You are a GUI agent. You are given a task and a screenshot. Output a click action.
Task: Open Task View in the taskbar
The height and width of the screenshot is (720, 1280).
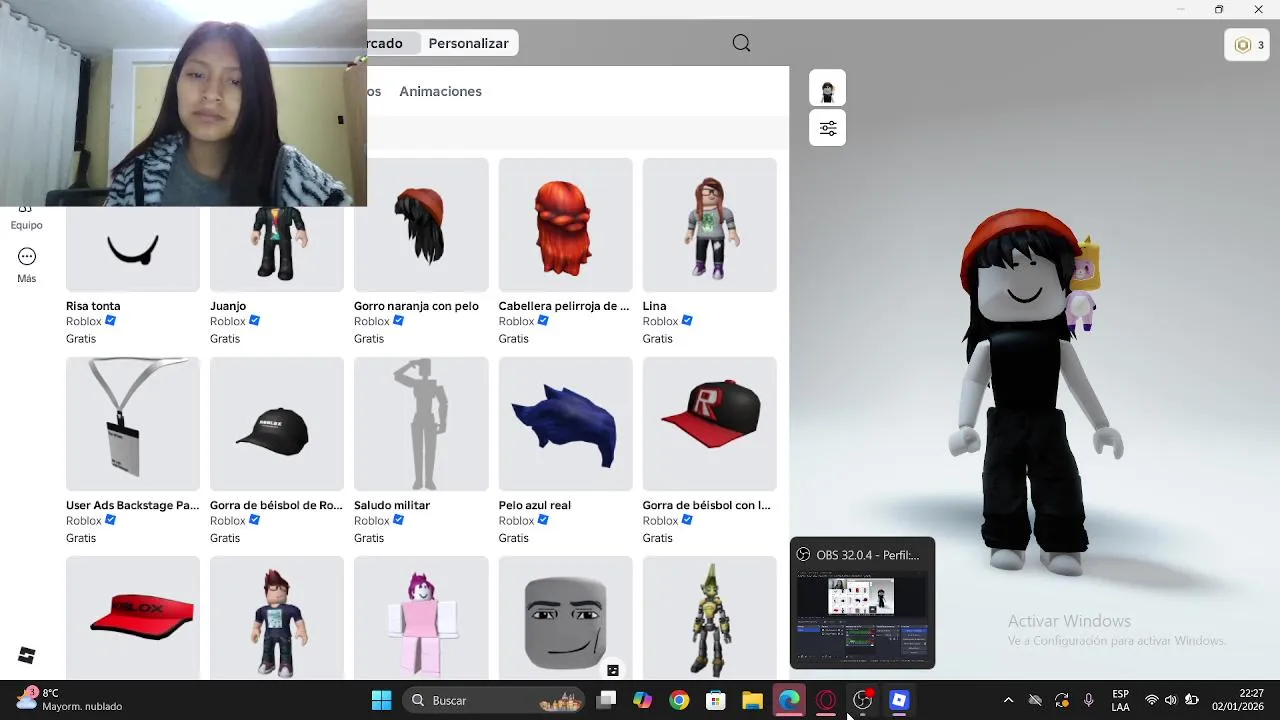point(606,700)
